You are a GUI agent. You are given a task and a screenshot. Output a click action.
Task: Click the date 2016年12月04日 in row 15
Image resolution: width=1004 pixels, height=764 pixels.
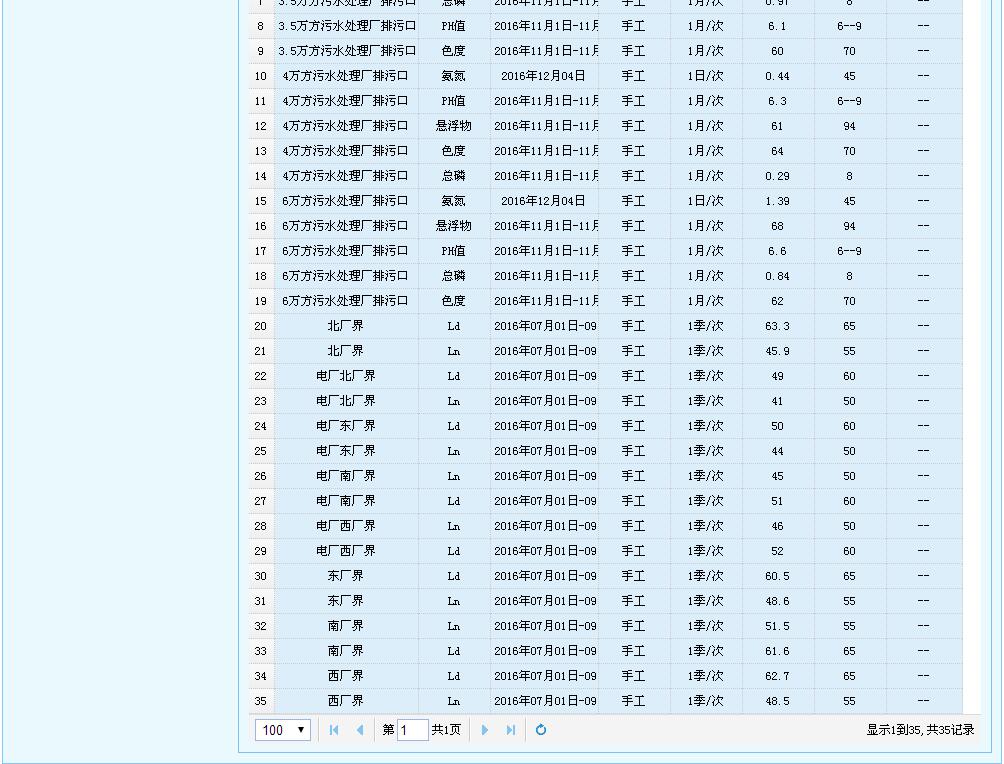coord(544,201)
